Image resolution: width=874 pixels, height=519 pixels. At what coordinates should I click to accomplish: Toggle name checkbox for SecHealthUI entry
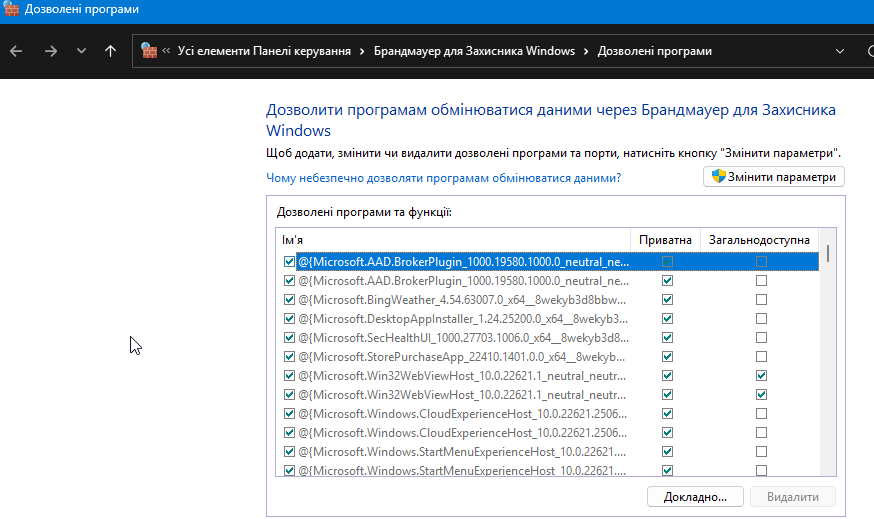[x=289, y=338]
